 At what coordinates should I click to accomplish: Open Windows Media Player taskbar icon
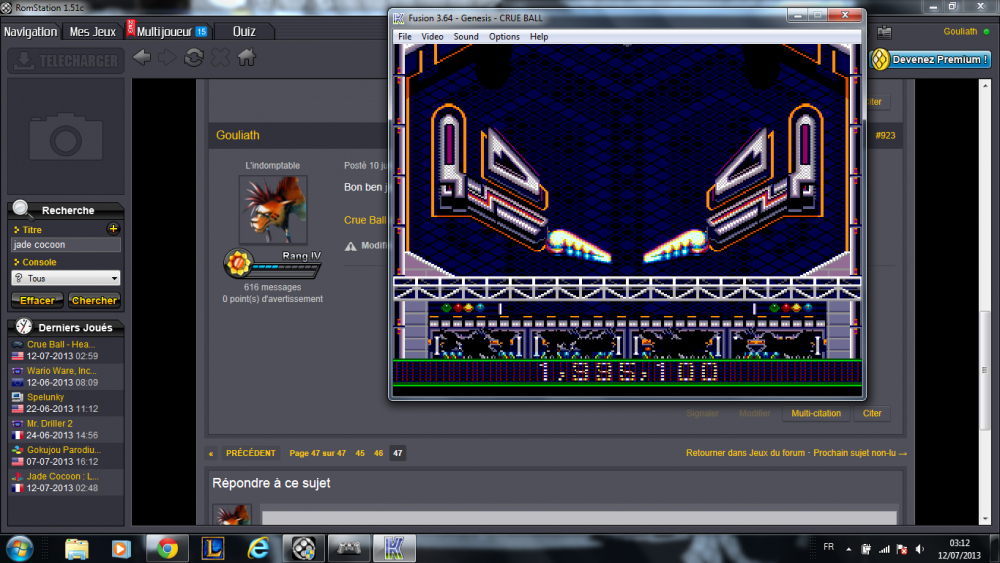[121, 548]
